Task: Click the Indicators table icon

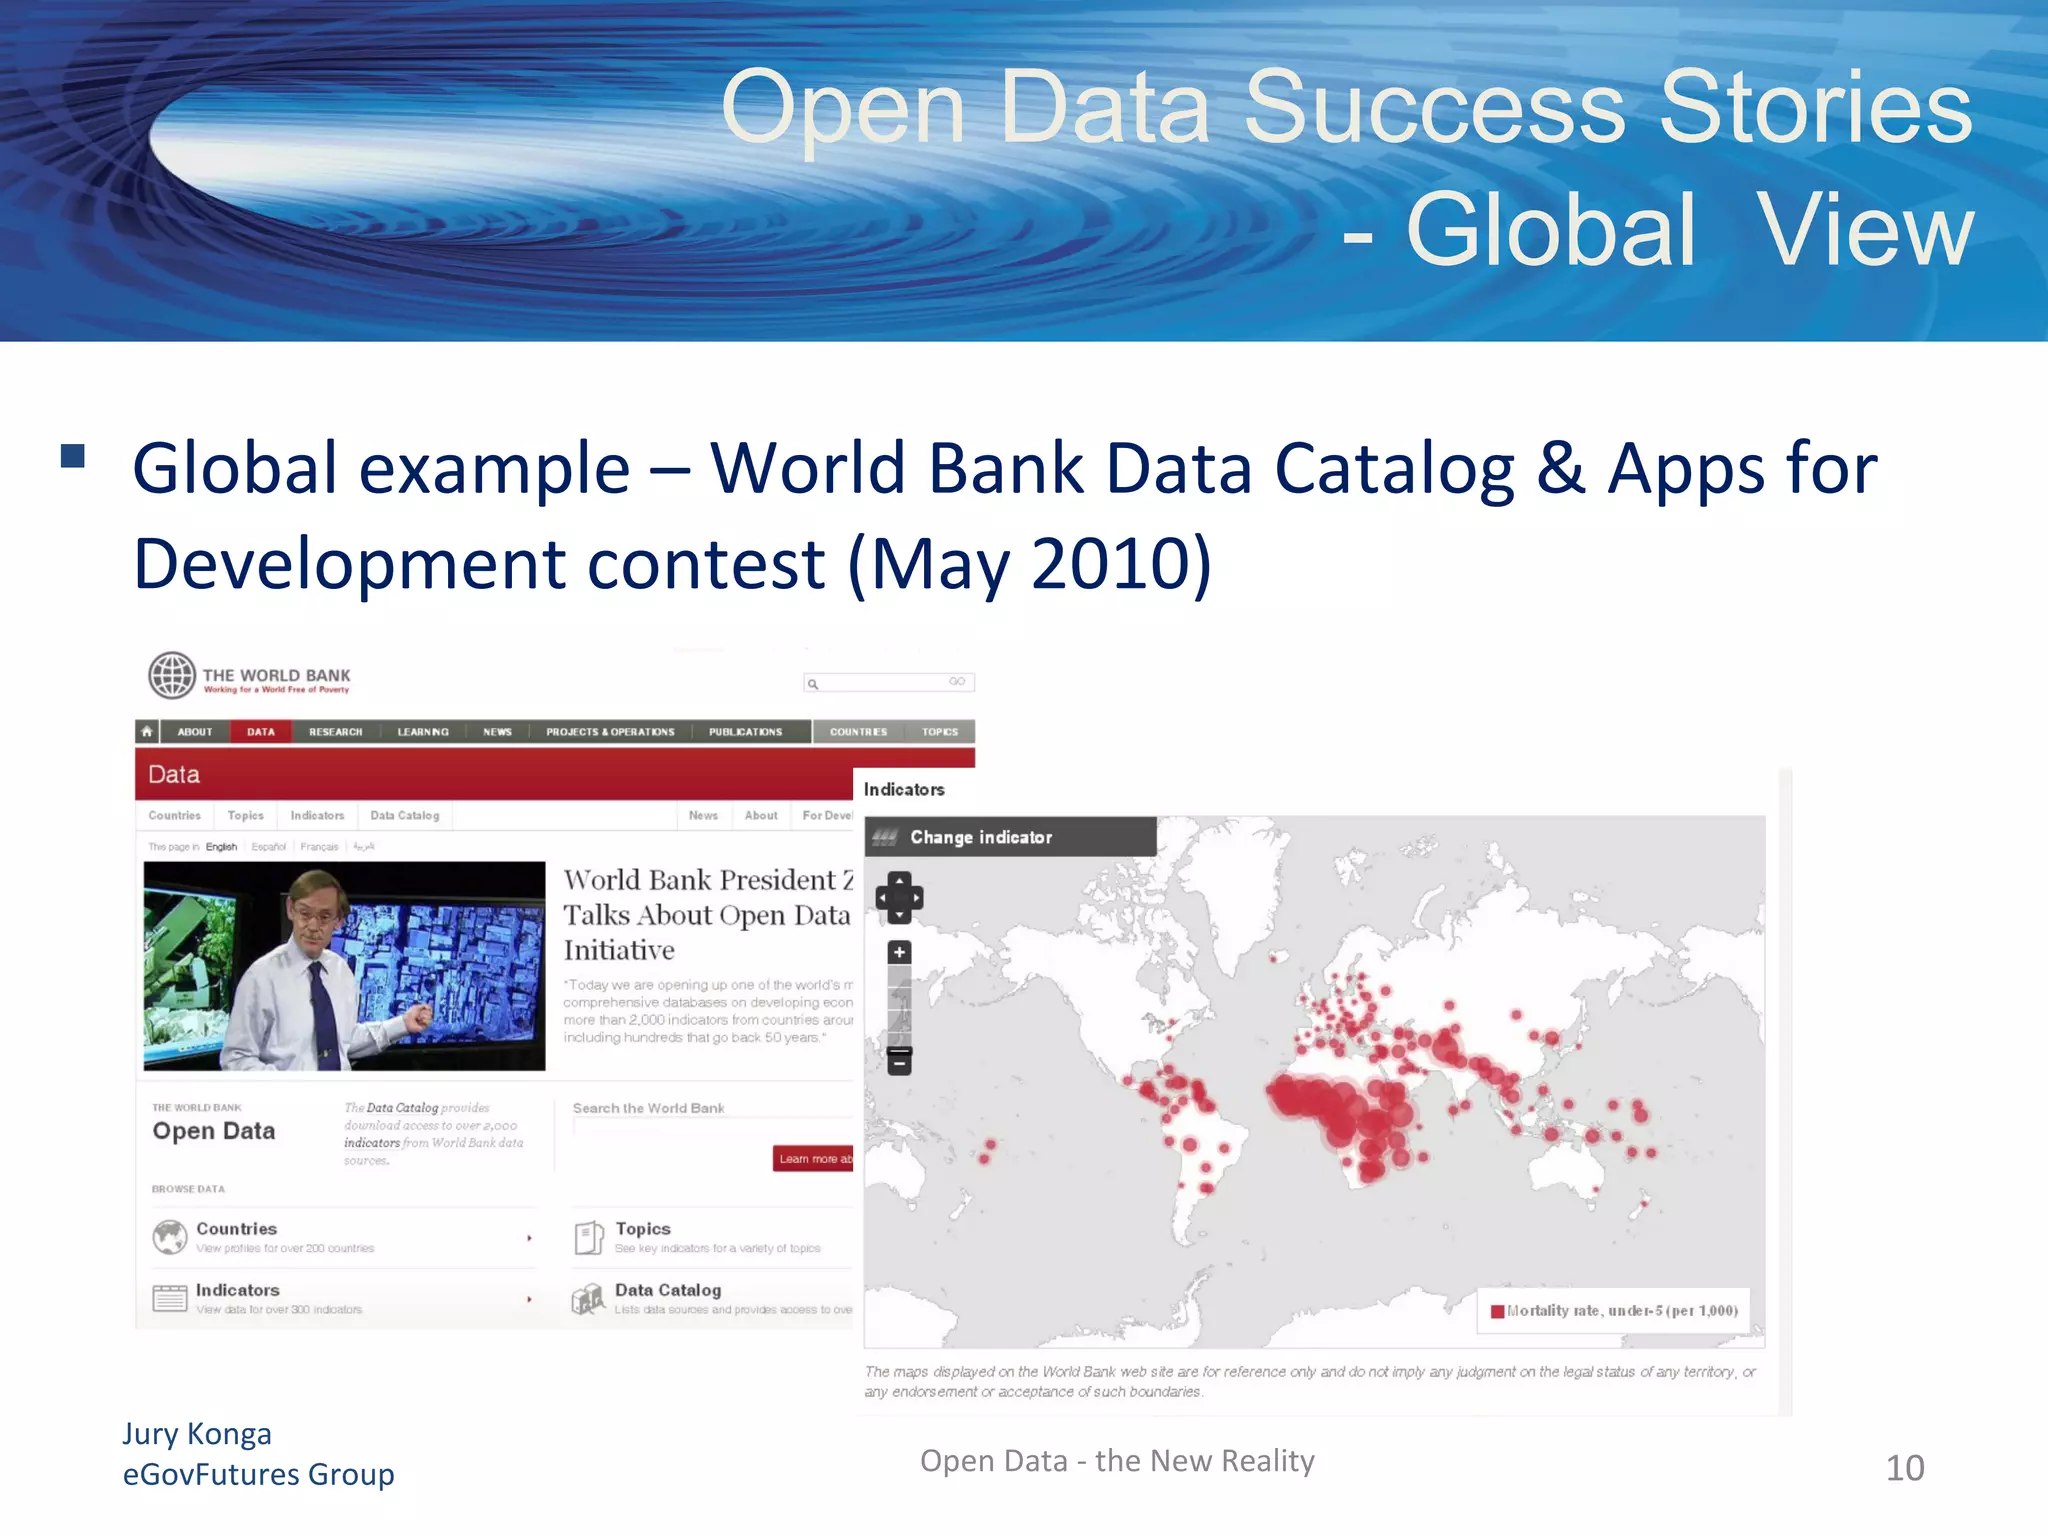Action: [170, 1298]
